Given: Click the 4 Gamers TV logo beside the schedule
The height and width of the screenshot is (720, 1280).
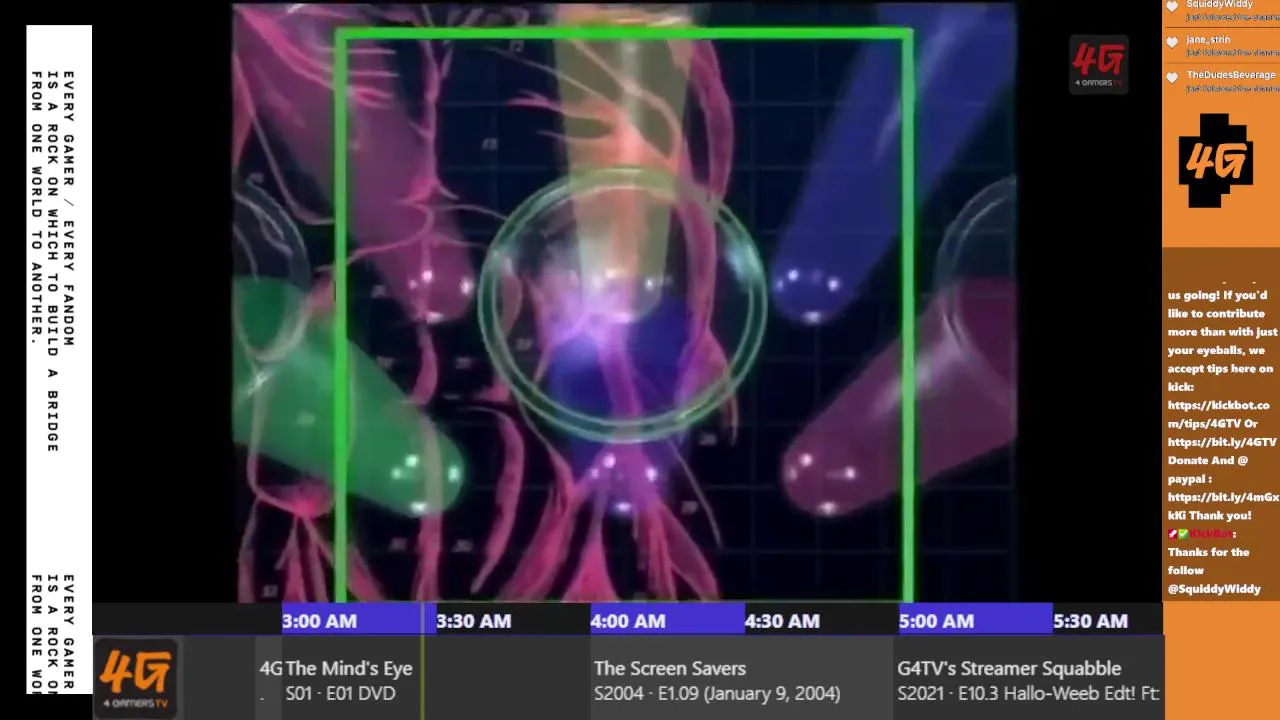Looking at the screenshot, I should [137, 680].
